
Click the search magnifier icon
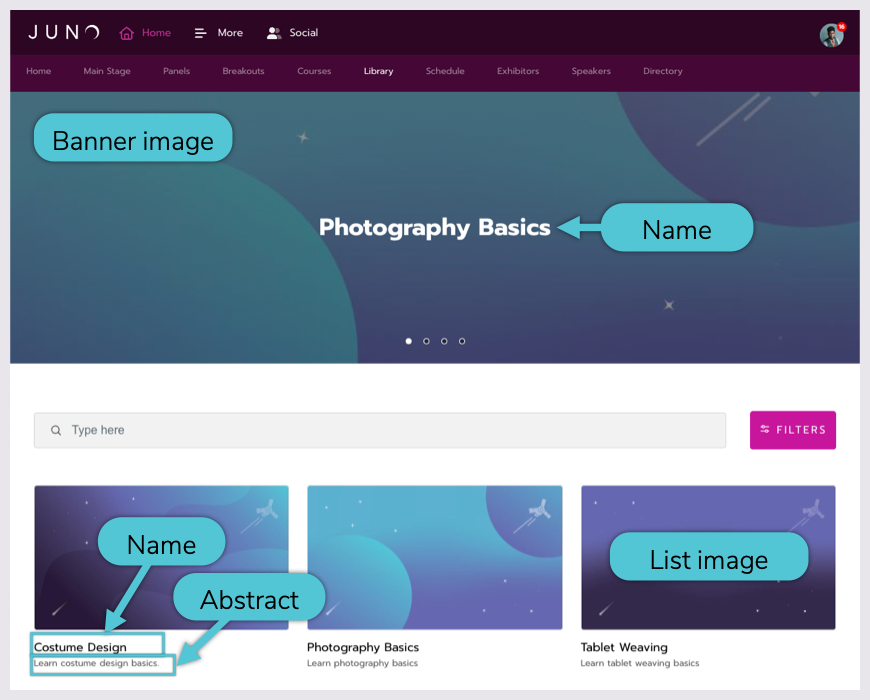pyautogui.click(x=56, y=430)
